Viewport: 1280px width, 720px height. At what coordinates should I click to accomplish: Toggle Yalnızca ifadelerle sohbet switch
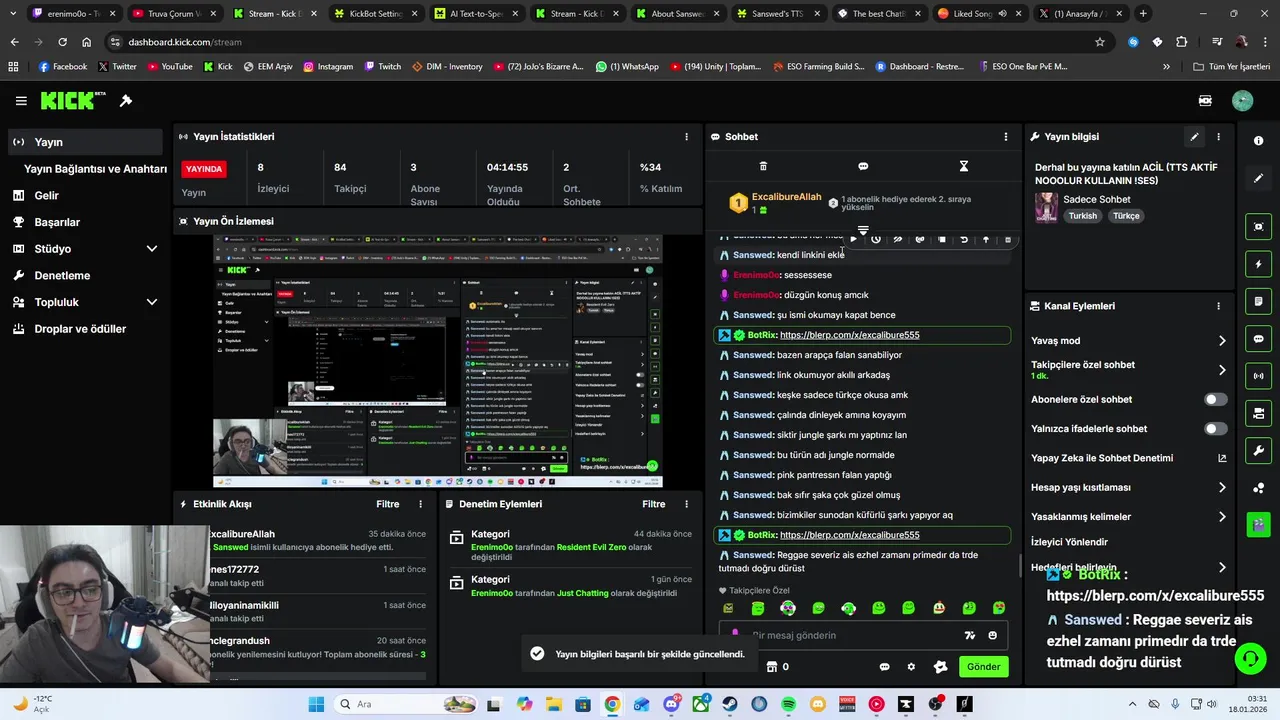coord(1215,429)
